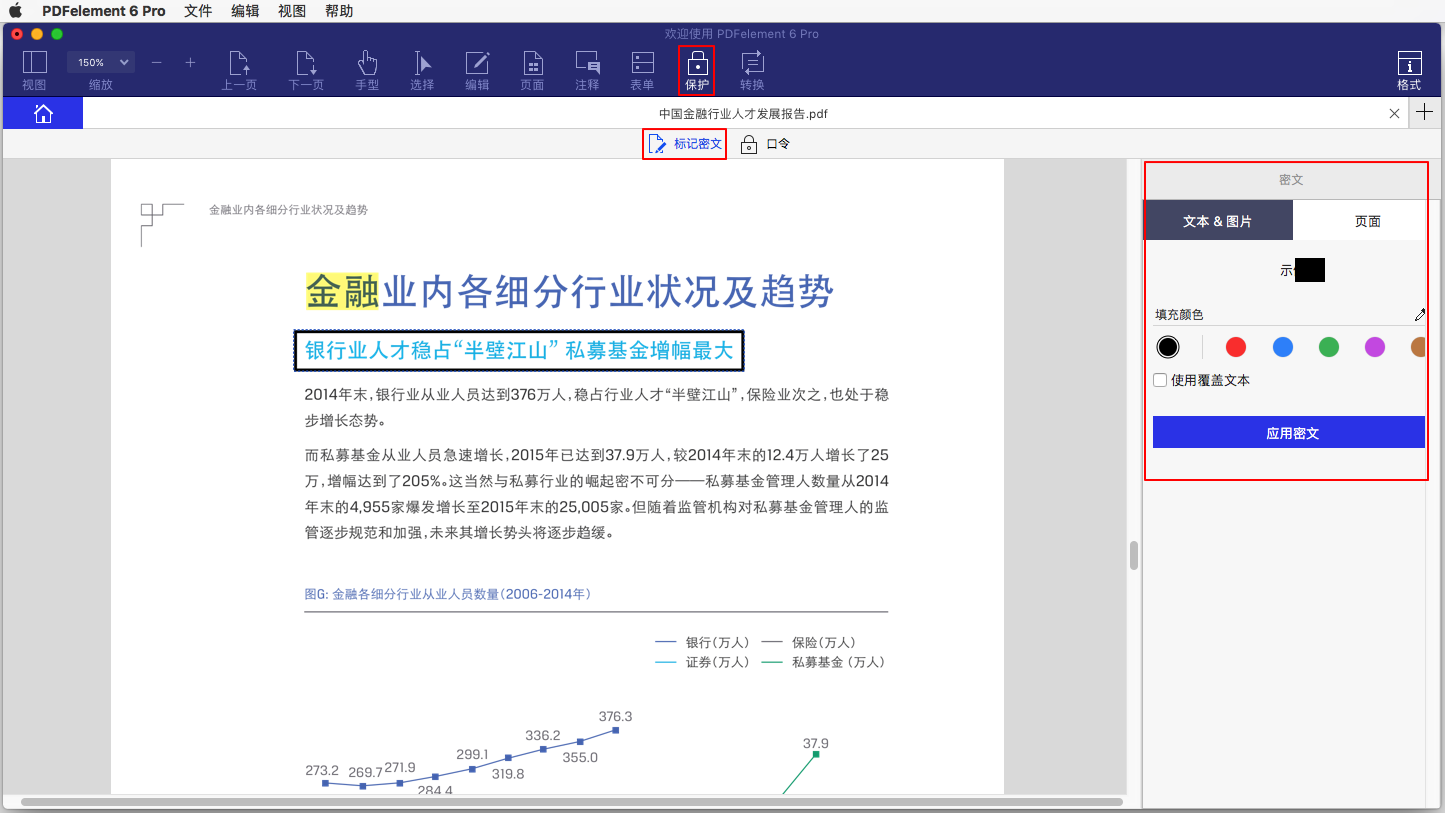The width and height of the screenshot is (1445, 813).
Task: Click the Annotate (注释) toolbar icon
Action: coord(587,64)
